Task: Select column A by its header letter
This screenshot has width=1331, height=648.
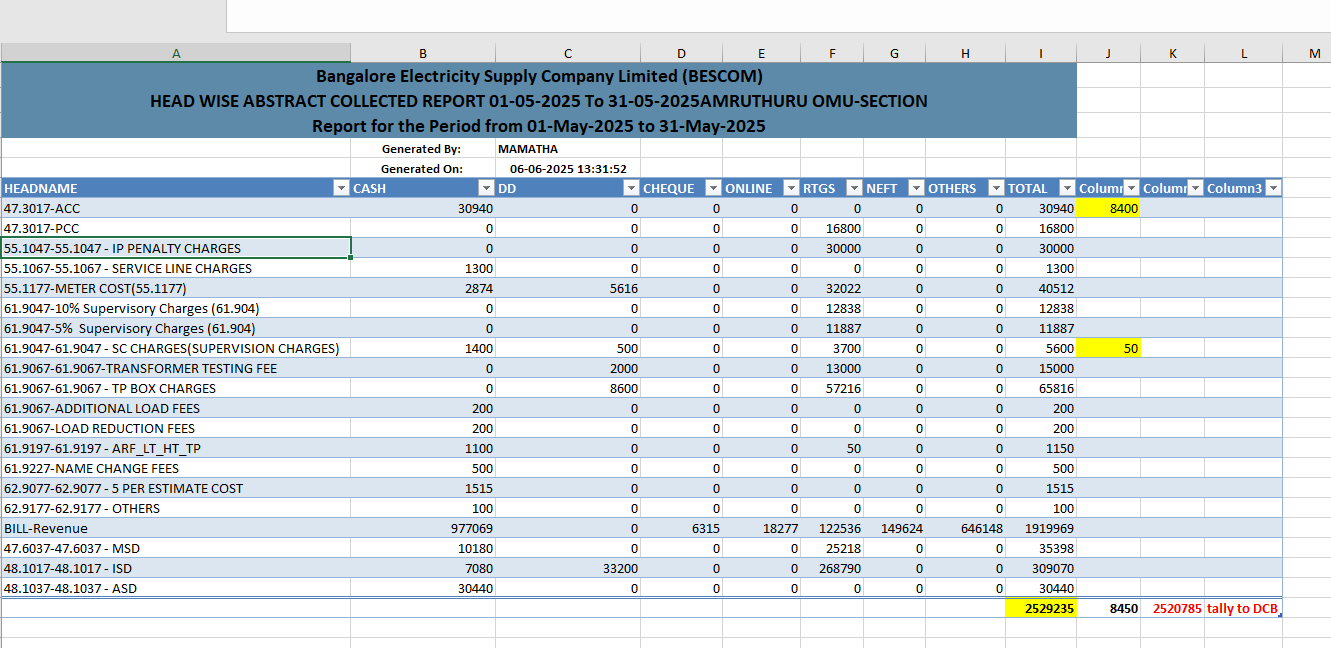Action: (176, 53)
